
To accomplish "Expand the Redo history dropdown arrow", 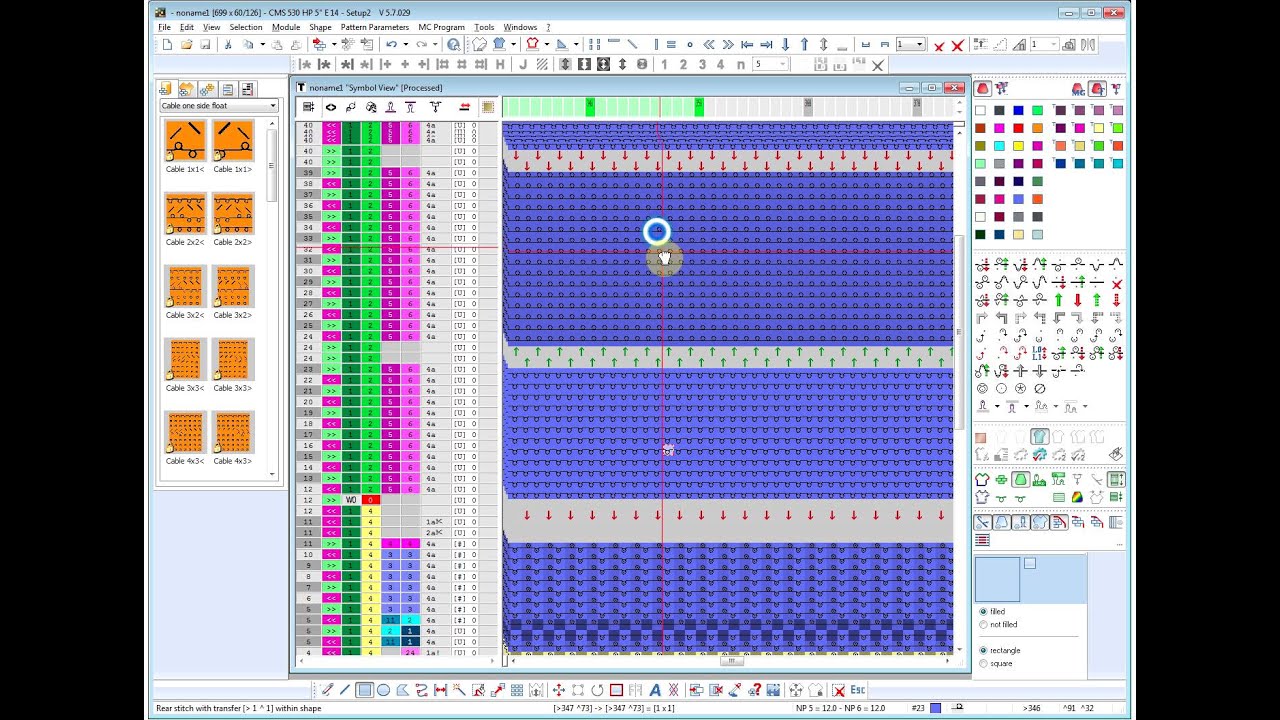I will tap(435, 45).
